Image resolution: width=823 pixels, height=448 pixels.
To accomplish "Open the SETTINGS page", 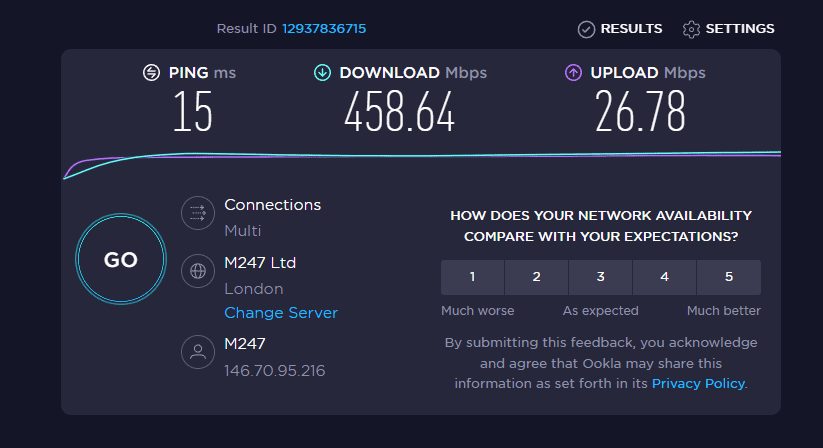I will tap(739, 29).
